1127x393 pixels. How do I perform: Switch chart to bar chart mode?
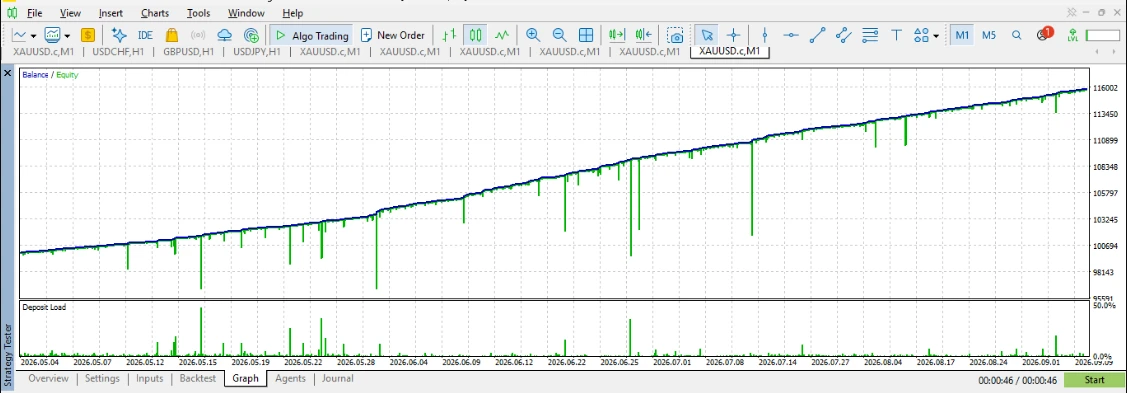449,34
